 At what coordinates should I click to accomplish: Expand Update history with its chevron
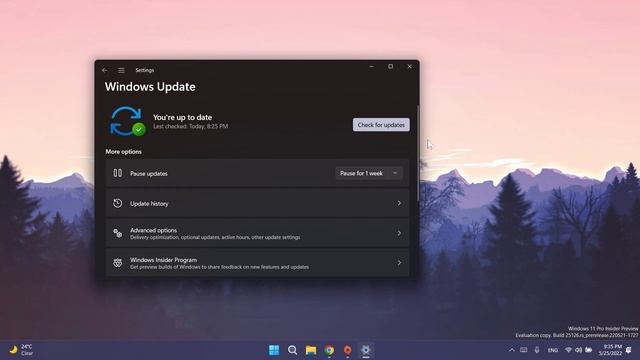point(399,203)
